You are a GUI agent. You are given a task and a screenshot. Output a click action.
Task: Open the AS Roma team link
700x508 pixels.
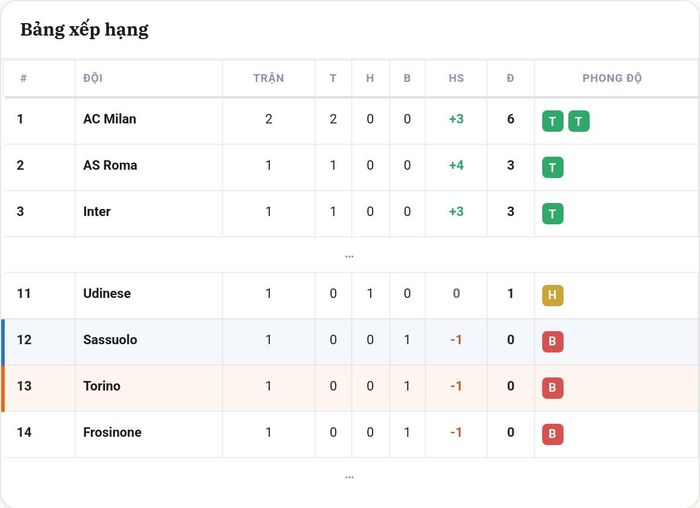110,165
